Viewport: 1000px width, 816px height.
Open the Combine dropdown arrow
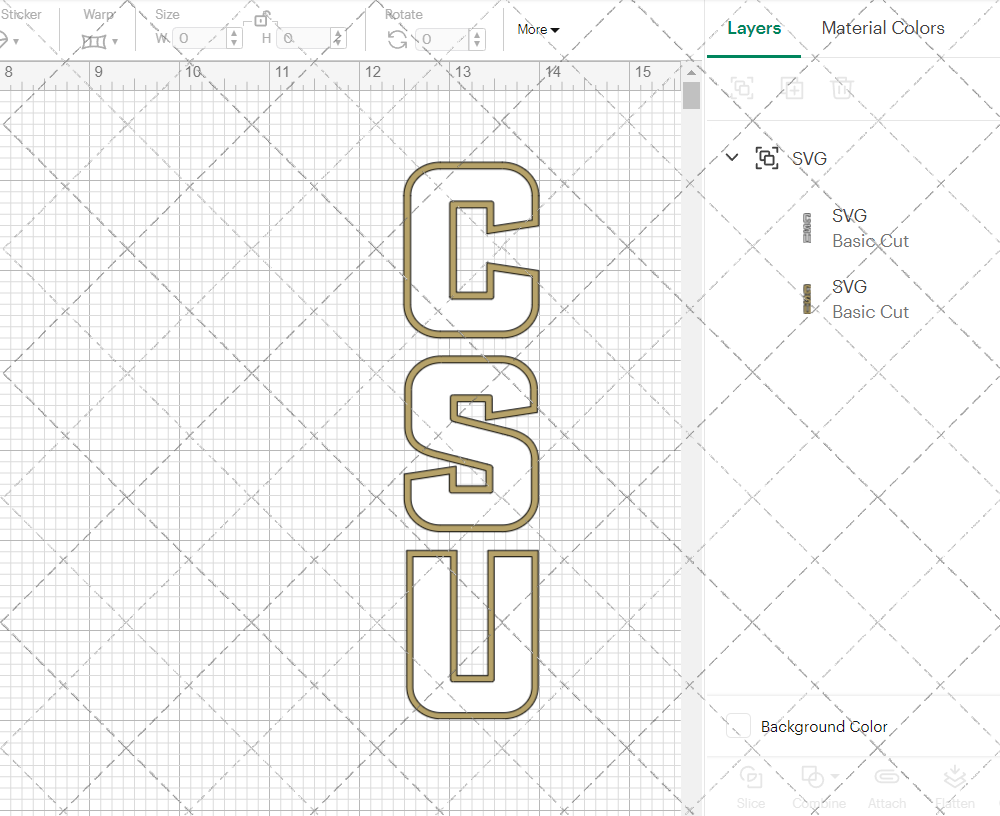(x=835, y=777)
